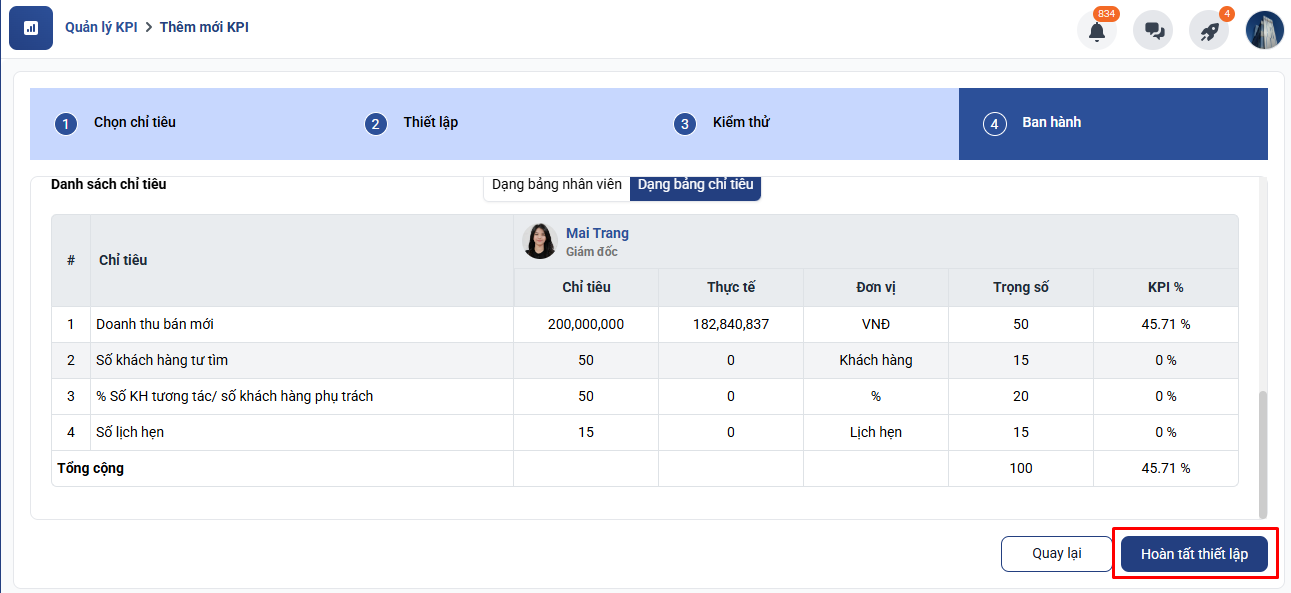The image size is (1291, 593).
Task: Open the notifications bell icon
Action: click(x=1097, y=30)
